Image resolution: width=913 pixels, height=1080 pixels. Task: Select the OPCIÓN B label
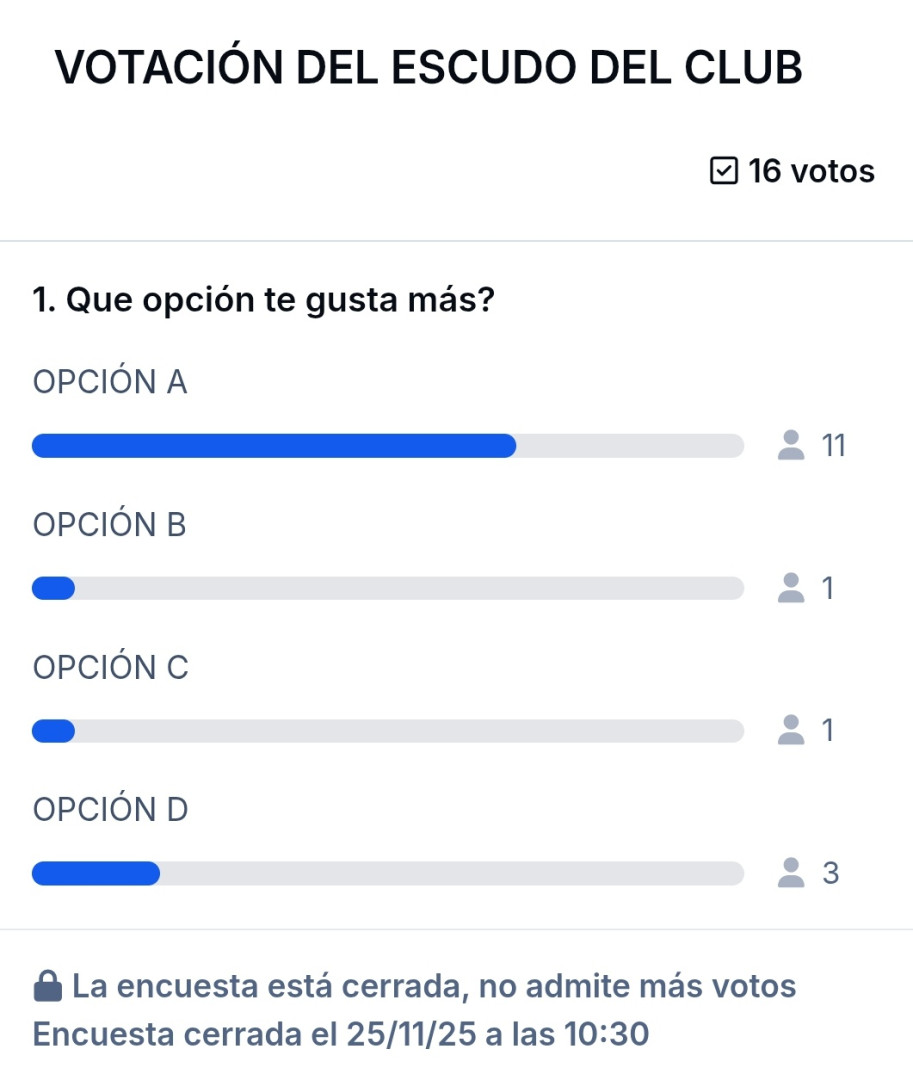tap(110, 525)
